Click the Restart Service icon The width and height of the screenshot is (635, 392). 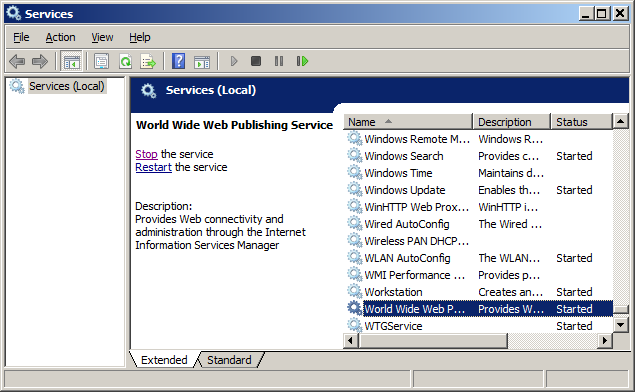302,62
